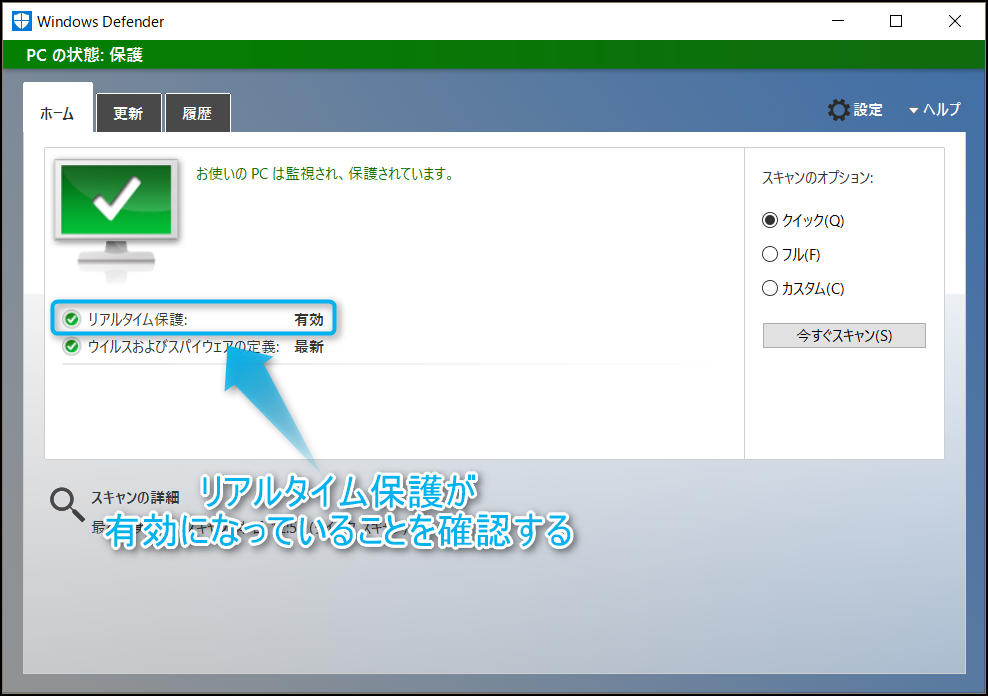Select the クイック(Q) scan option

coord(770,221)
